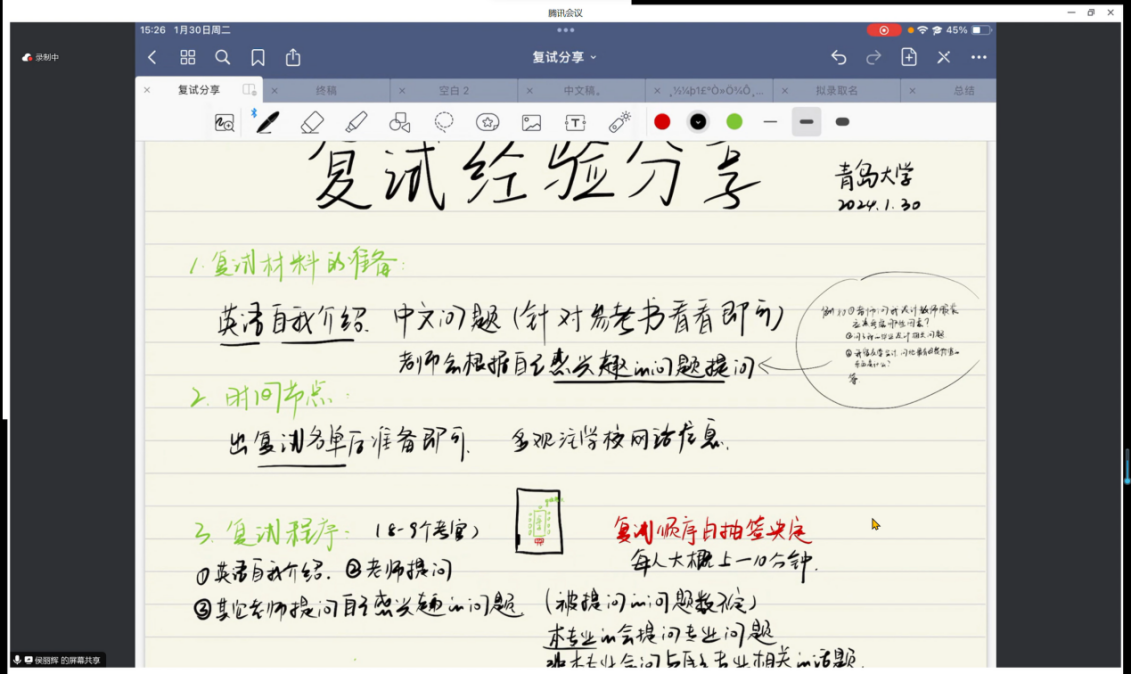1131x674 pixels.
Task: Select the highlighter tool
Action: click(x=356, y=122)
